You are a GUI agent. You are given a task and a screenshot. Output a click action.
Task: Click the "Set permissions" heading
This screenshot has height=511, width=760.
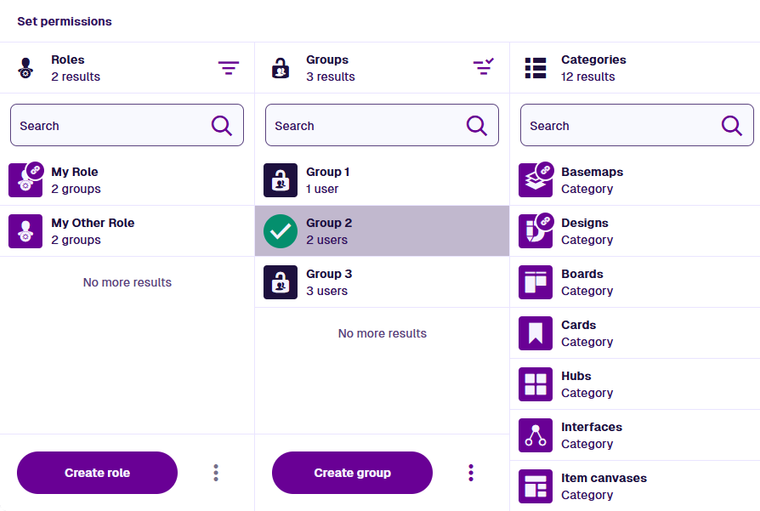click(64, 21)
